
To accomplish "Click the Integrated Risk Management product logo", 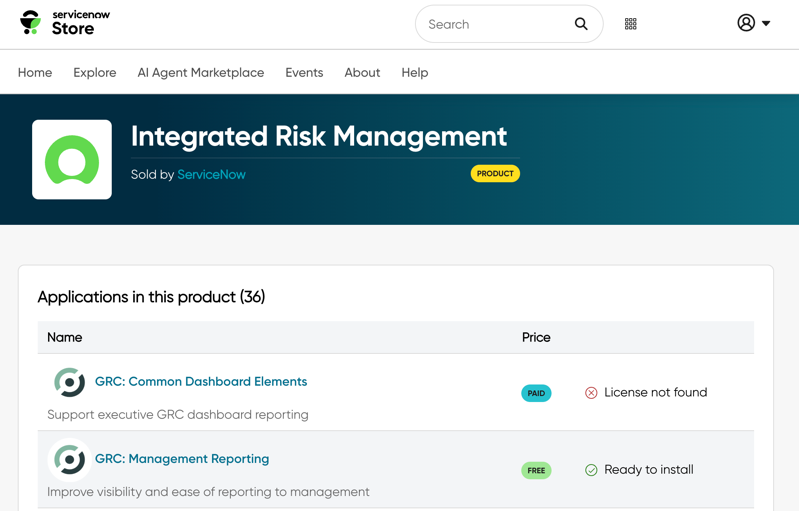I will (x=72, y=159).
